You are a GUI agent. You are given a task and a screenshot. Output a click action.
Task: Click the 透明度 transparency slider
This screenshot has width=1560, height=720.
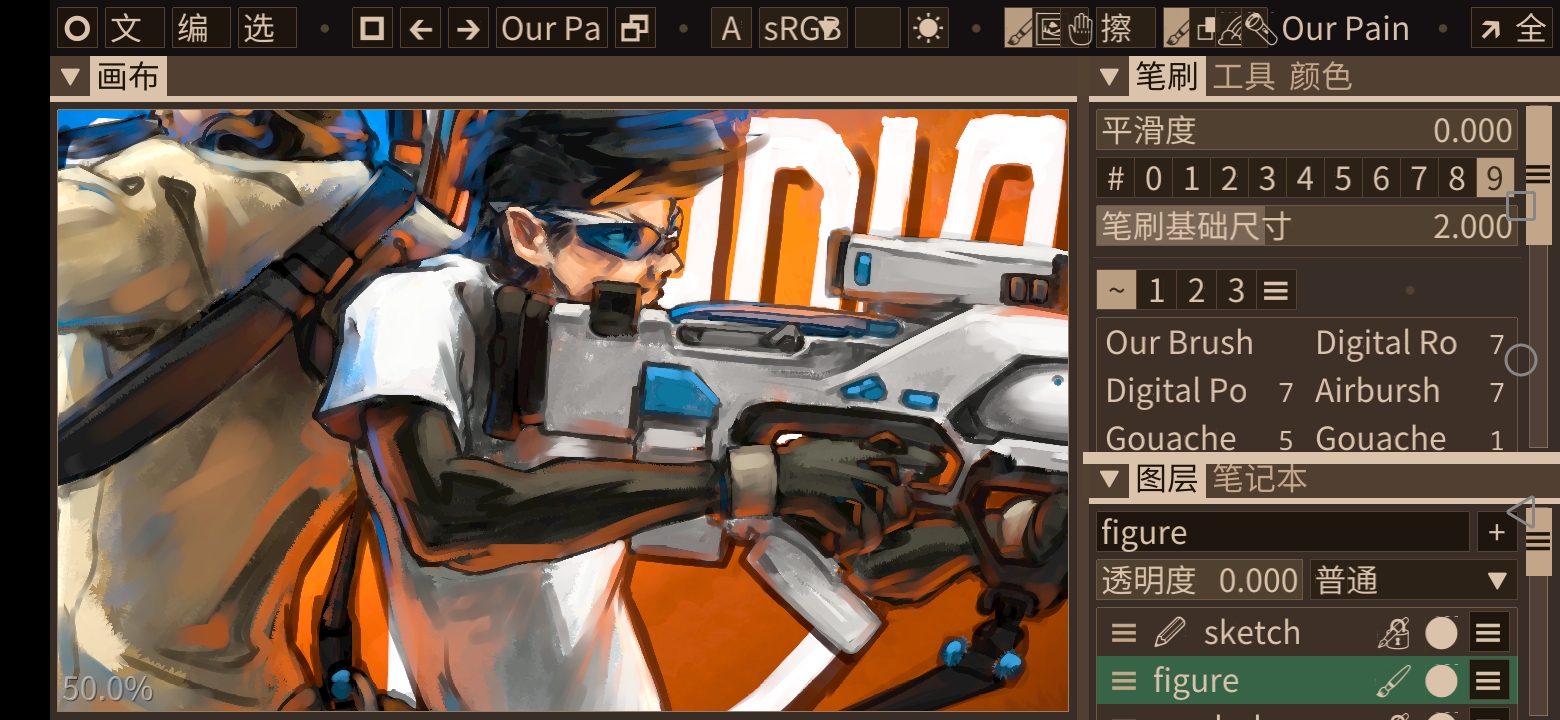point(1199,580)
